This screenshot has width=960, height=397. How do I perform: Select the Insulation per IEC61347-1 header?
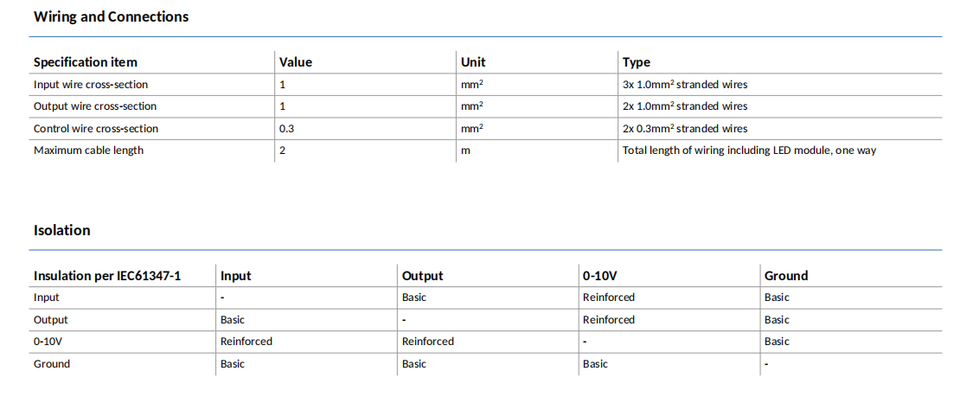107,276
